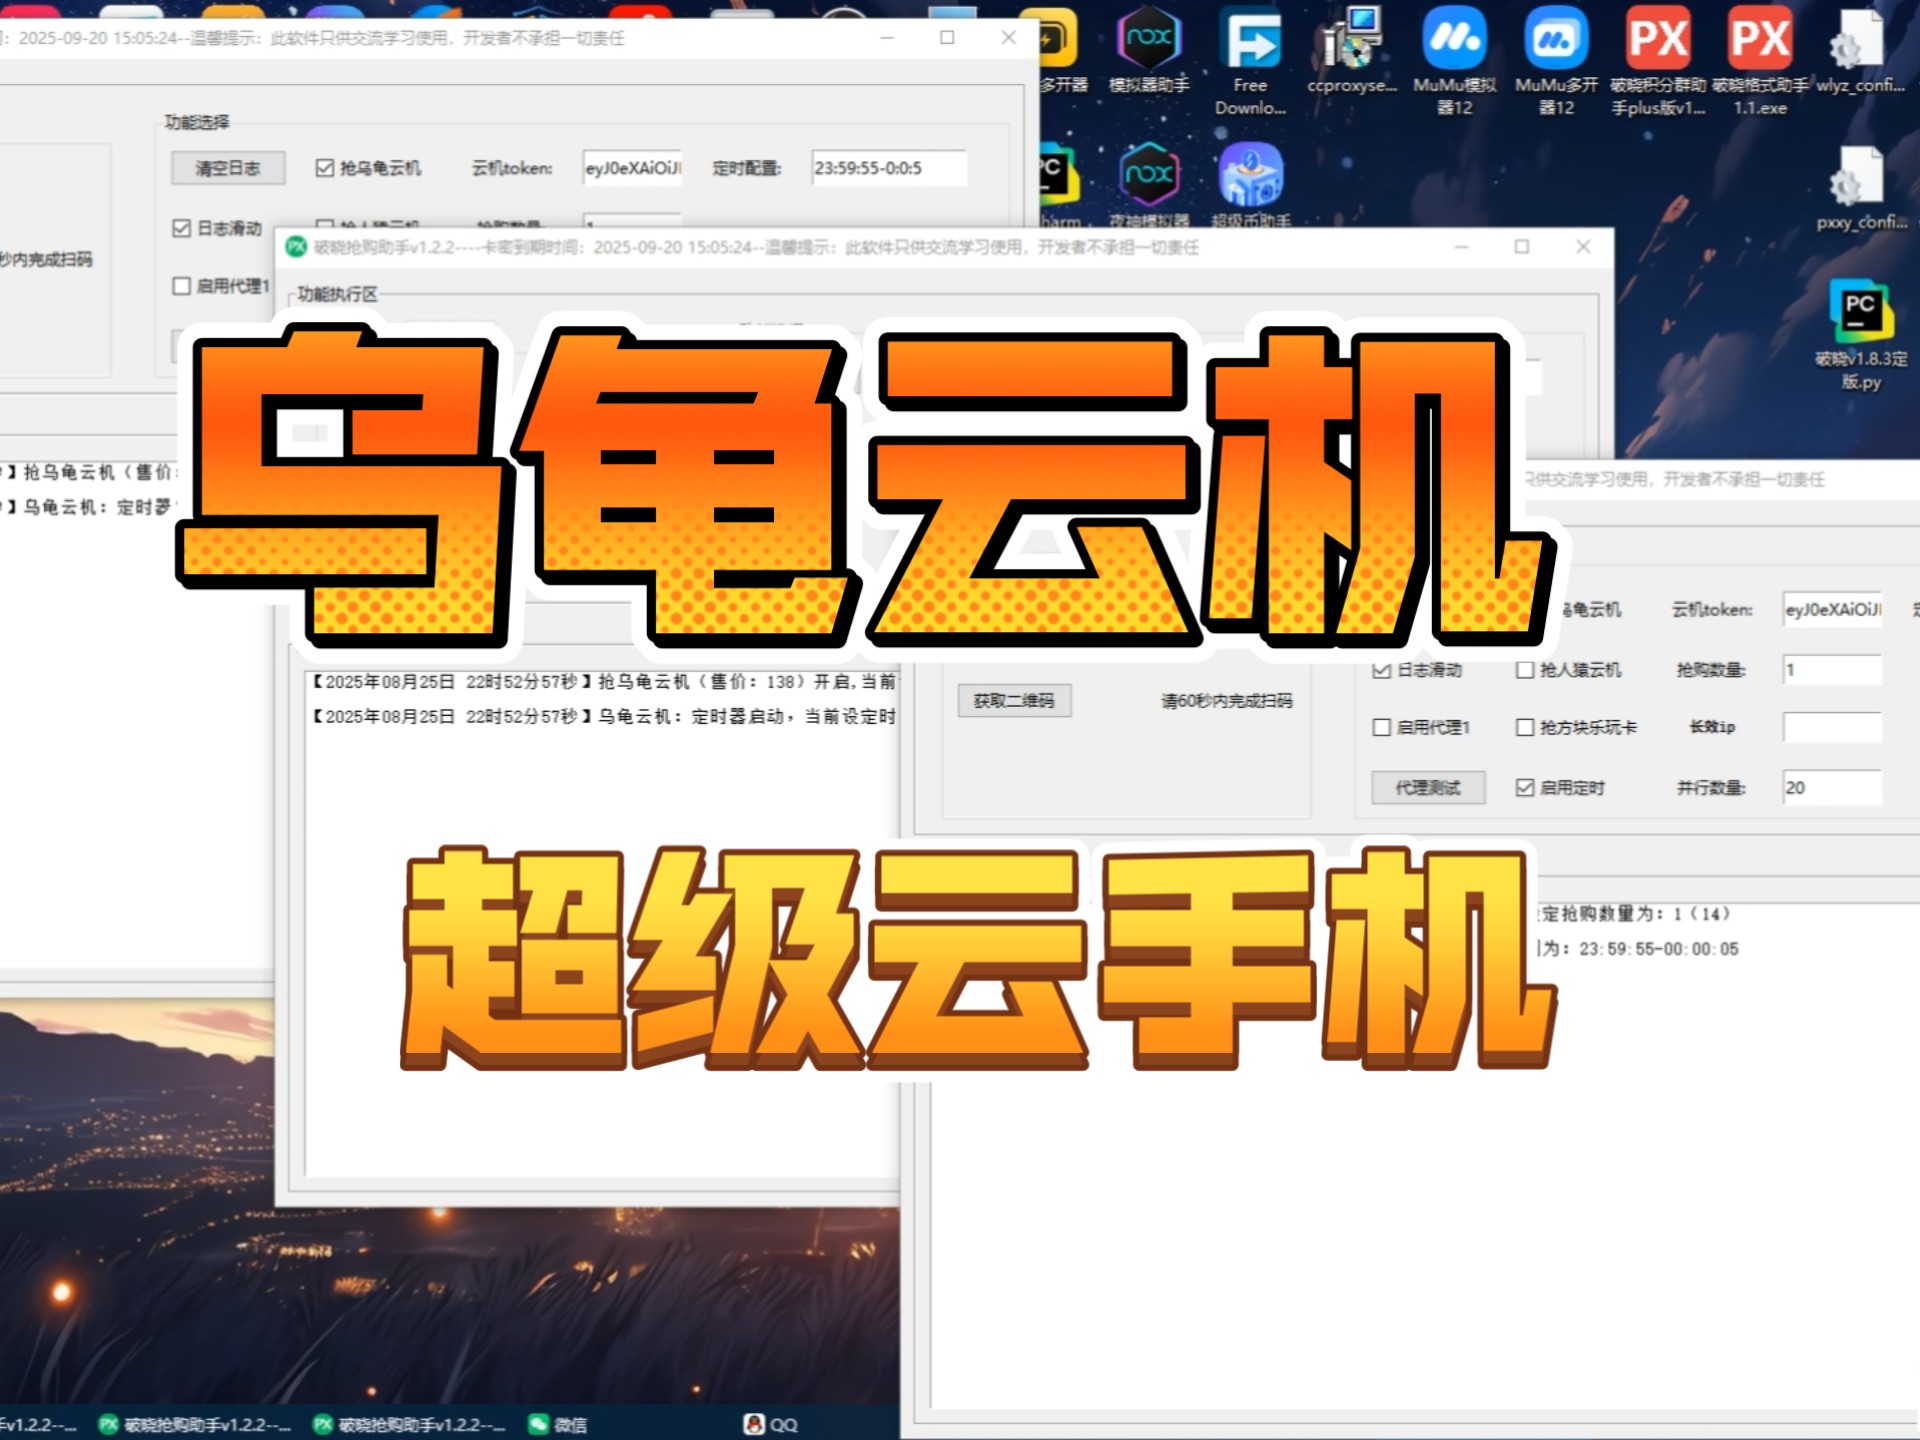Enable 启用代理1 in right window
The height and width of the screenshot is (1440, 1920).
1381,727
